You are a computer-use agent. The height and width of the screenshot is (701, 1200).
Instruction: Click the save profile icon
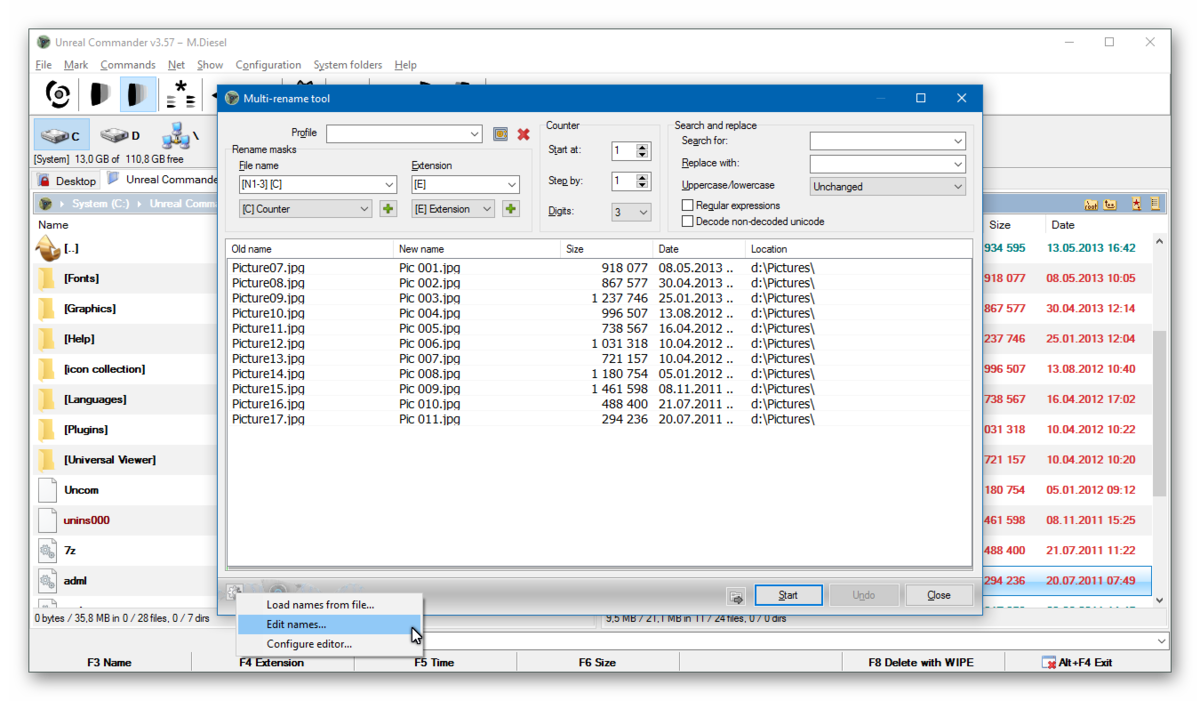pyautogui.click(x=500, y=133)
